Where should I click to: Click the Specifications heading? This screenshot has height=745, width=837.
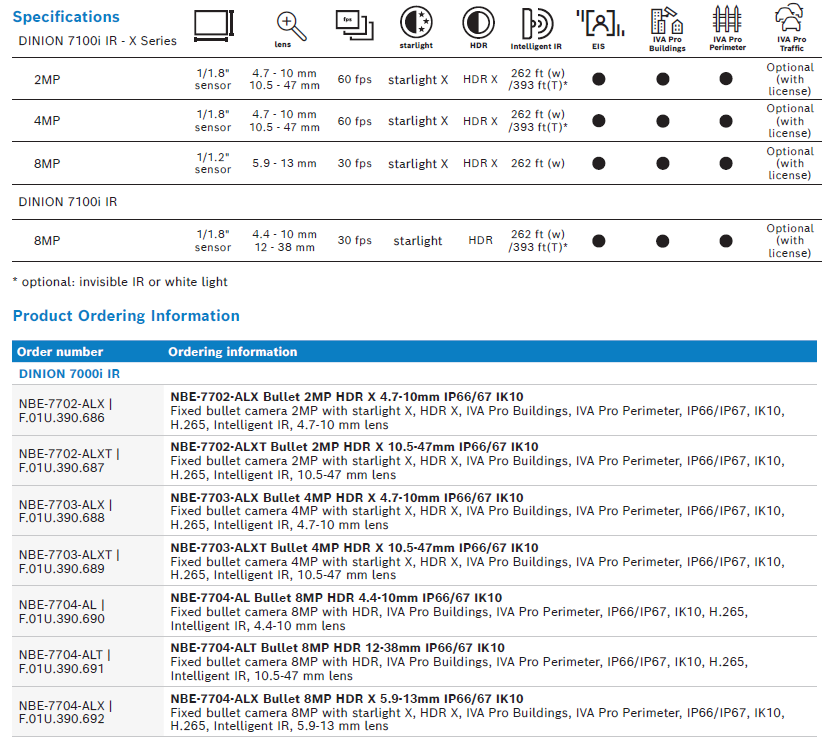point(66,17)
